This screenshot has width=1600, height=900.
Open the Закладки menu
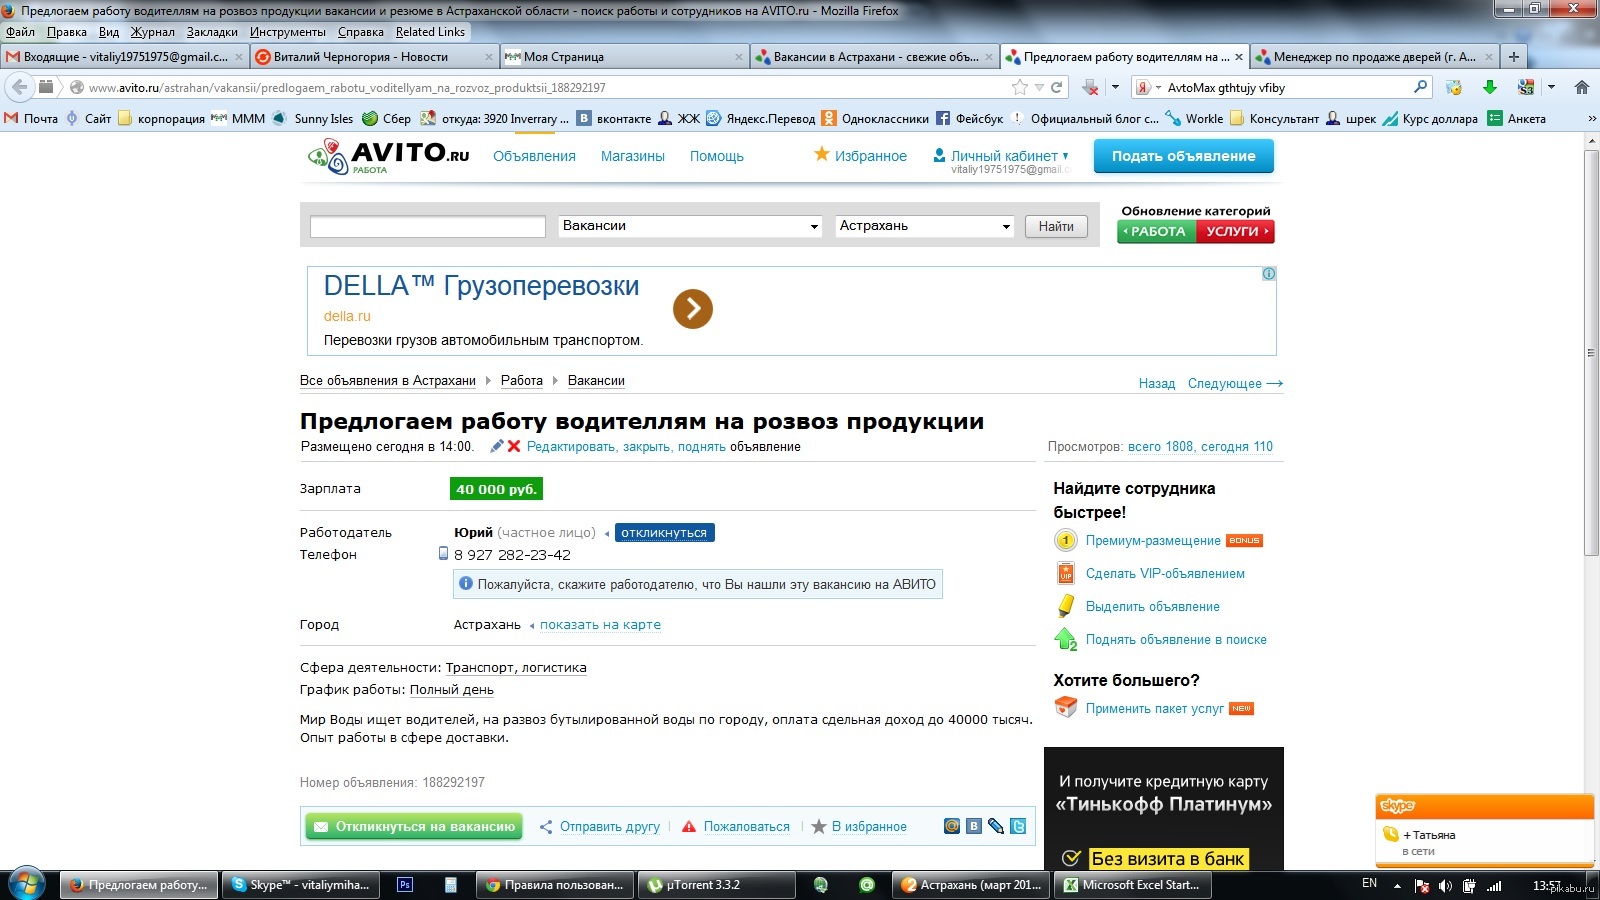[x=212, y=32]
